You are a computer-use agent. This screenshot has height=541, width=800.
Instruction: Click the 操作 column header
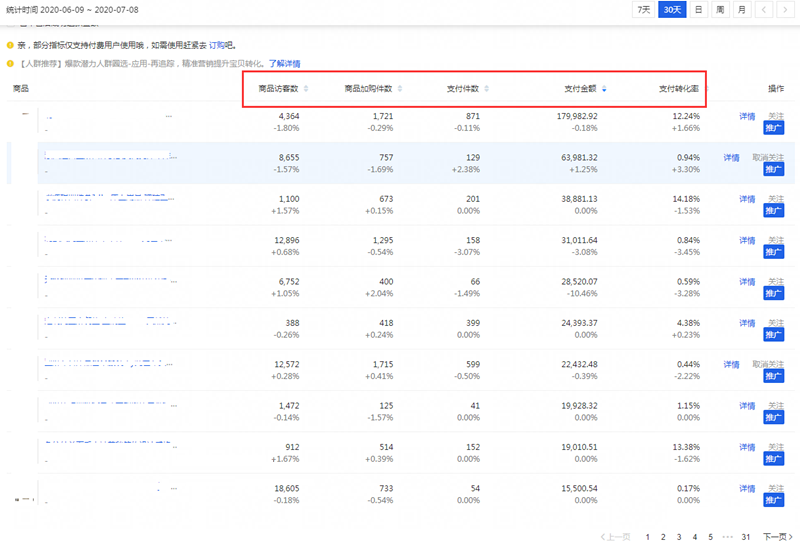tap(776, 89)
